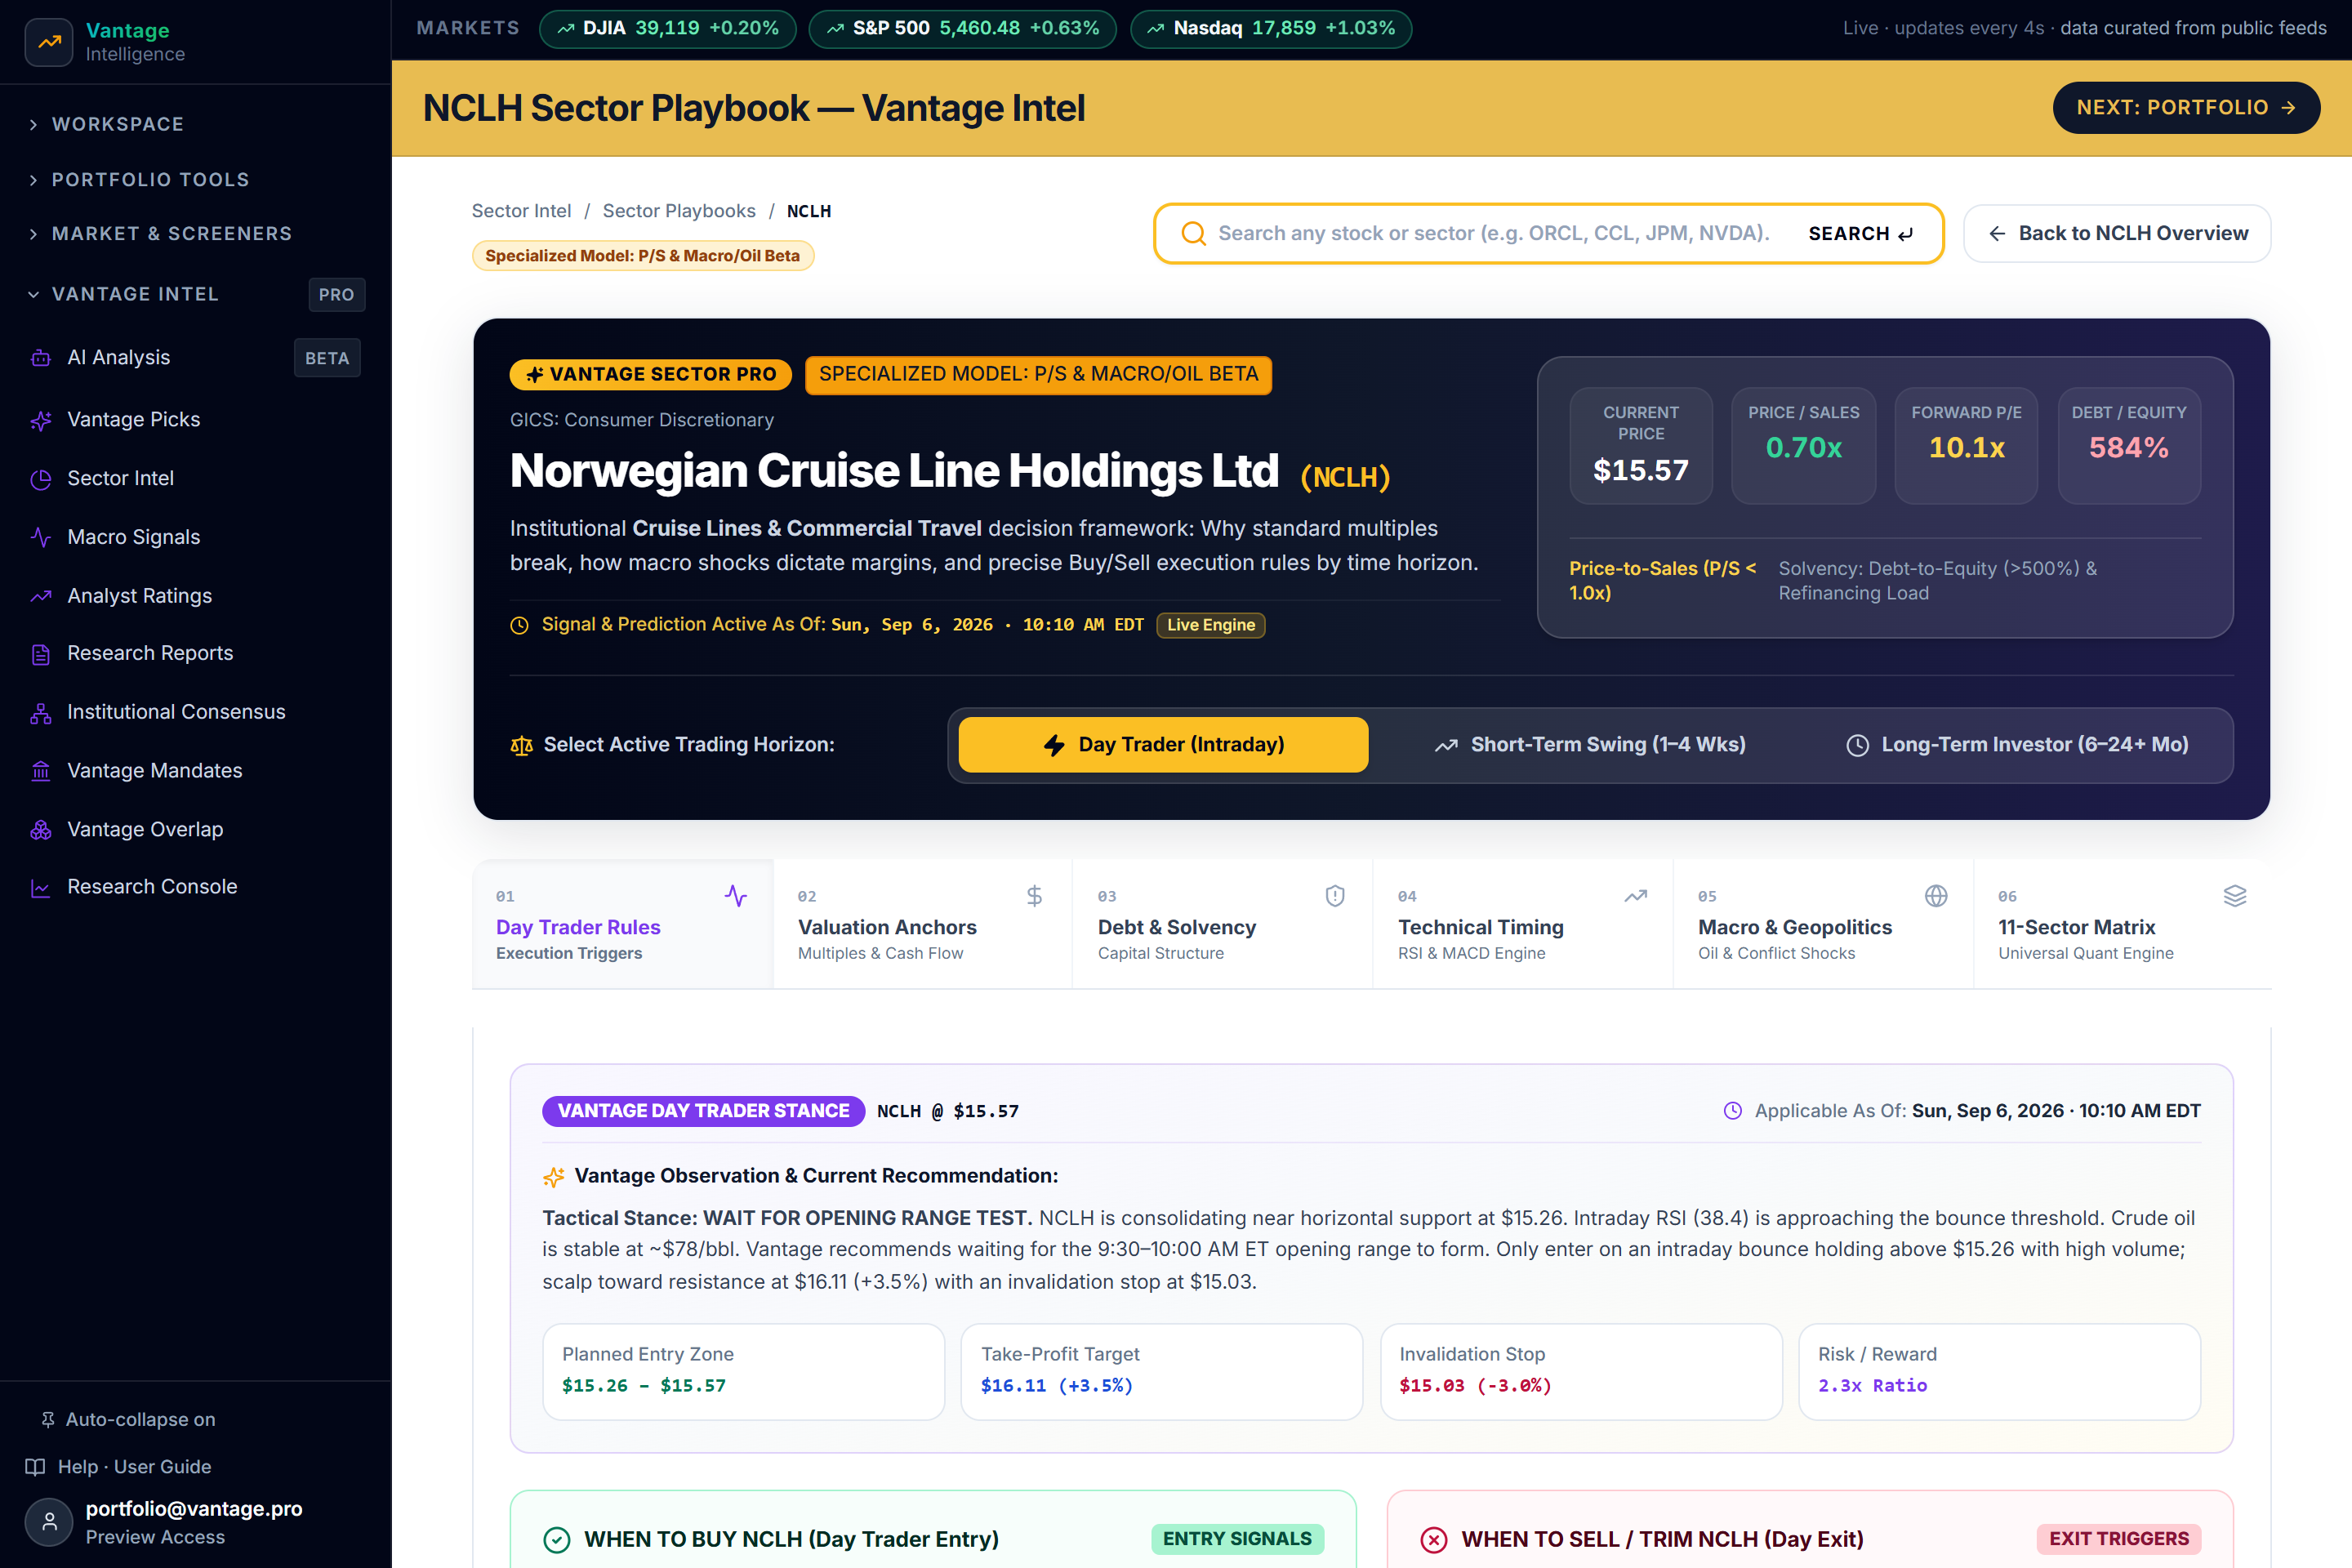Click the Debt & Solvency shield icon

[1335, 896]
